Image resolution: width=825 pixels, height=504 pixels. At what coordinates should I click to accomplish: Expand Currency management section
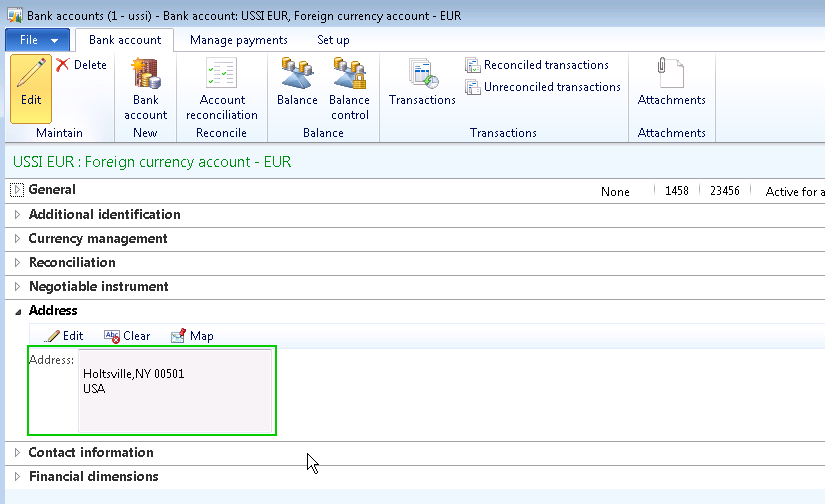(17, 239)
